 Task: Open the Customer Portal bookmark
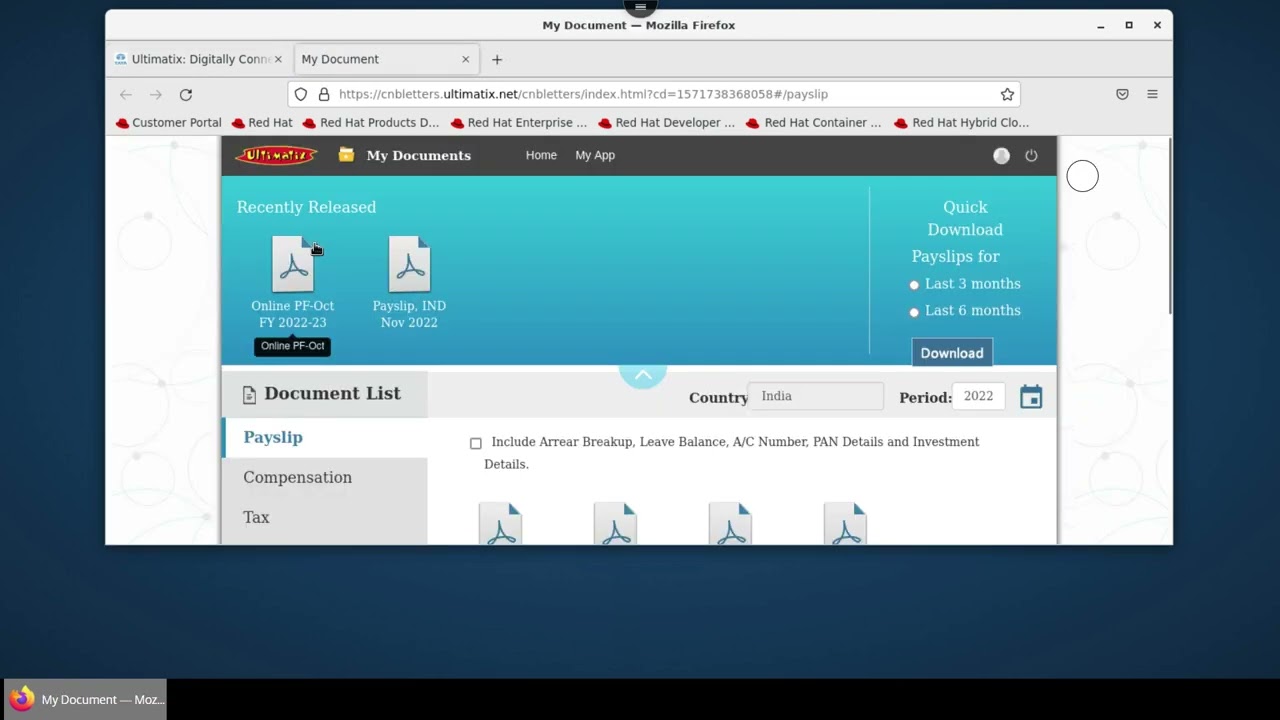[x=168, y=123]
